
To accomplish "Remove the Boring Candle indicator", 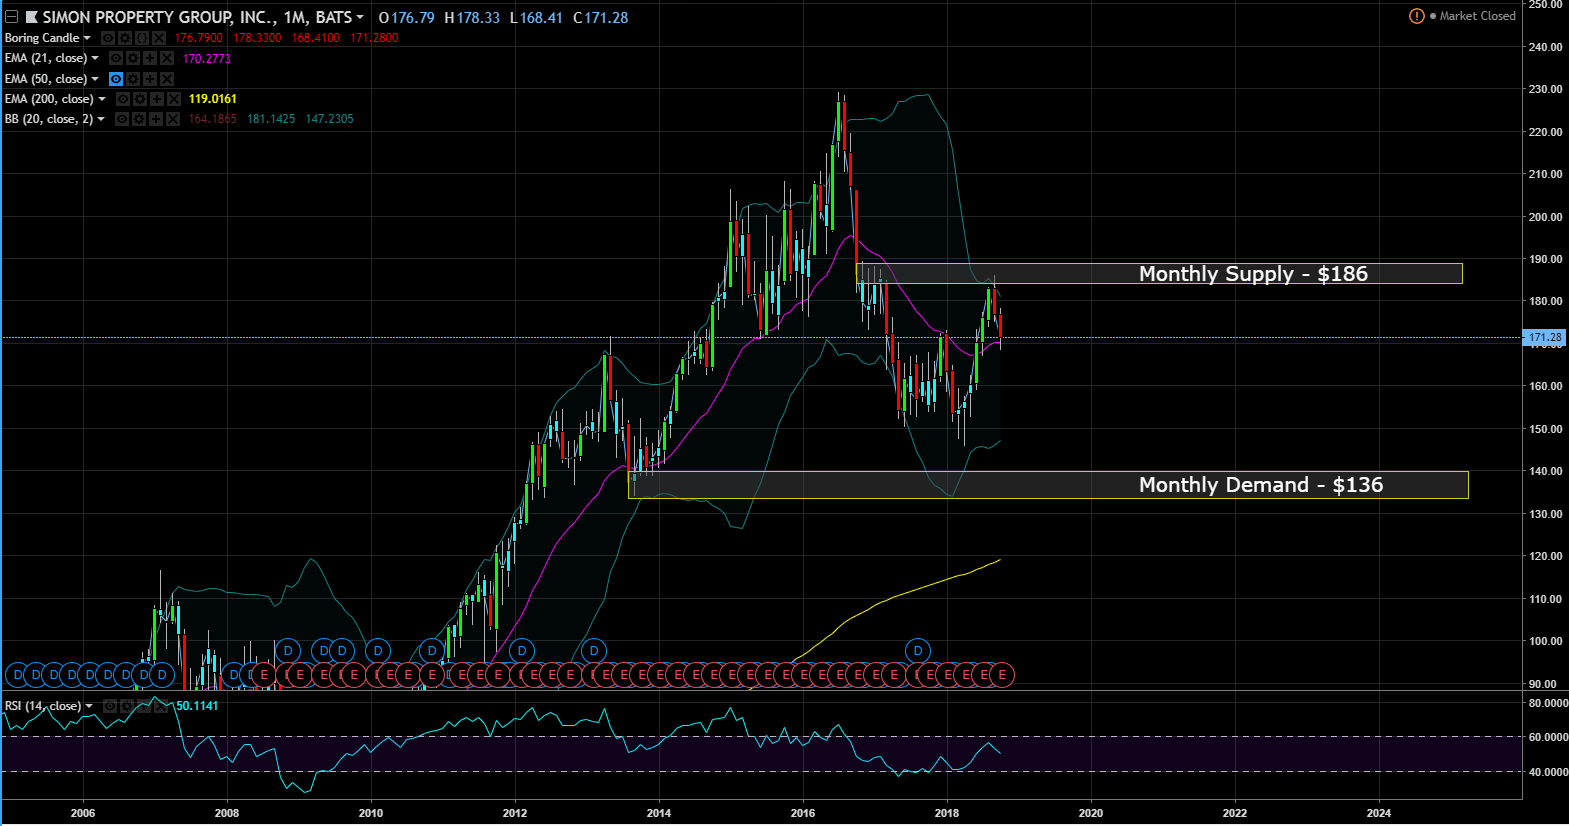I will click(159, 38).
